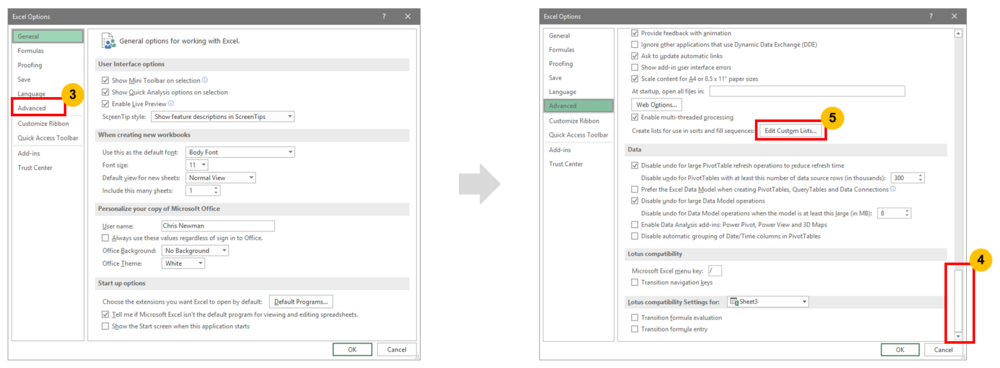Click the scrollbar thumb in Advanced options
Screen dimensions: 1000x368
click(958, 300)
